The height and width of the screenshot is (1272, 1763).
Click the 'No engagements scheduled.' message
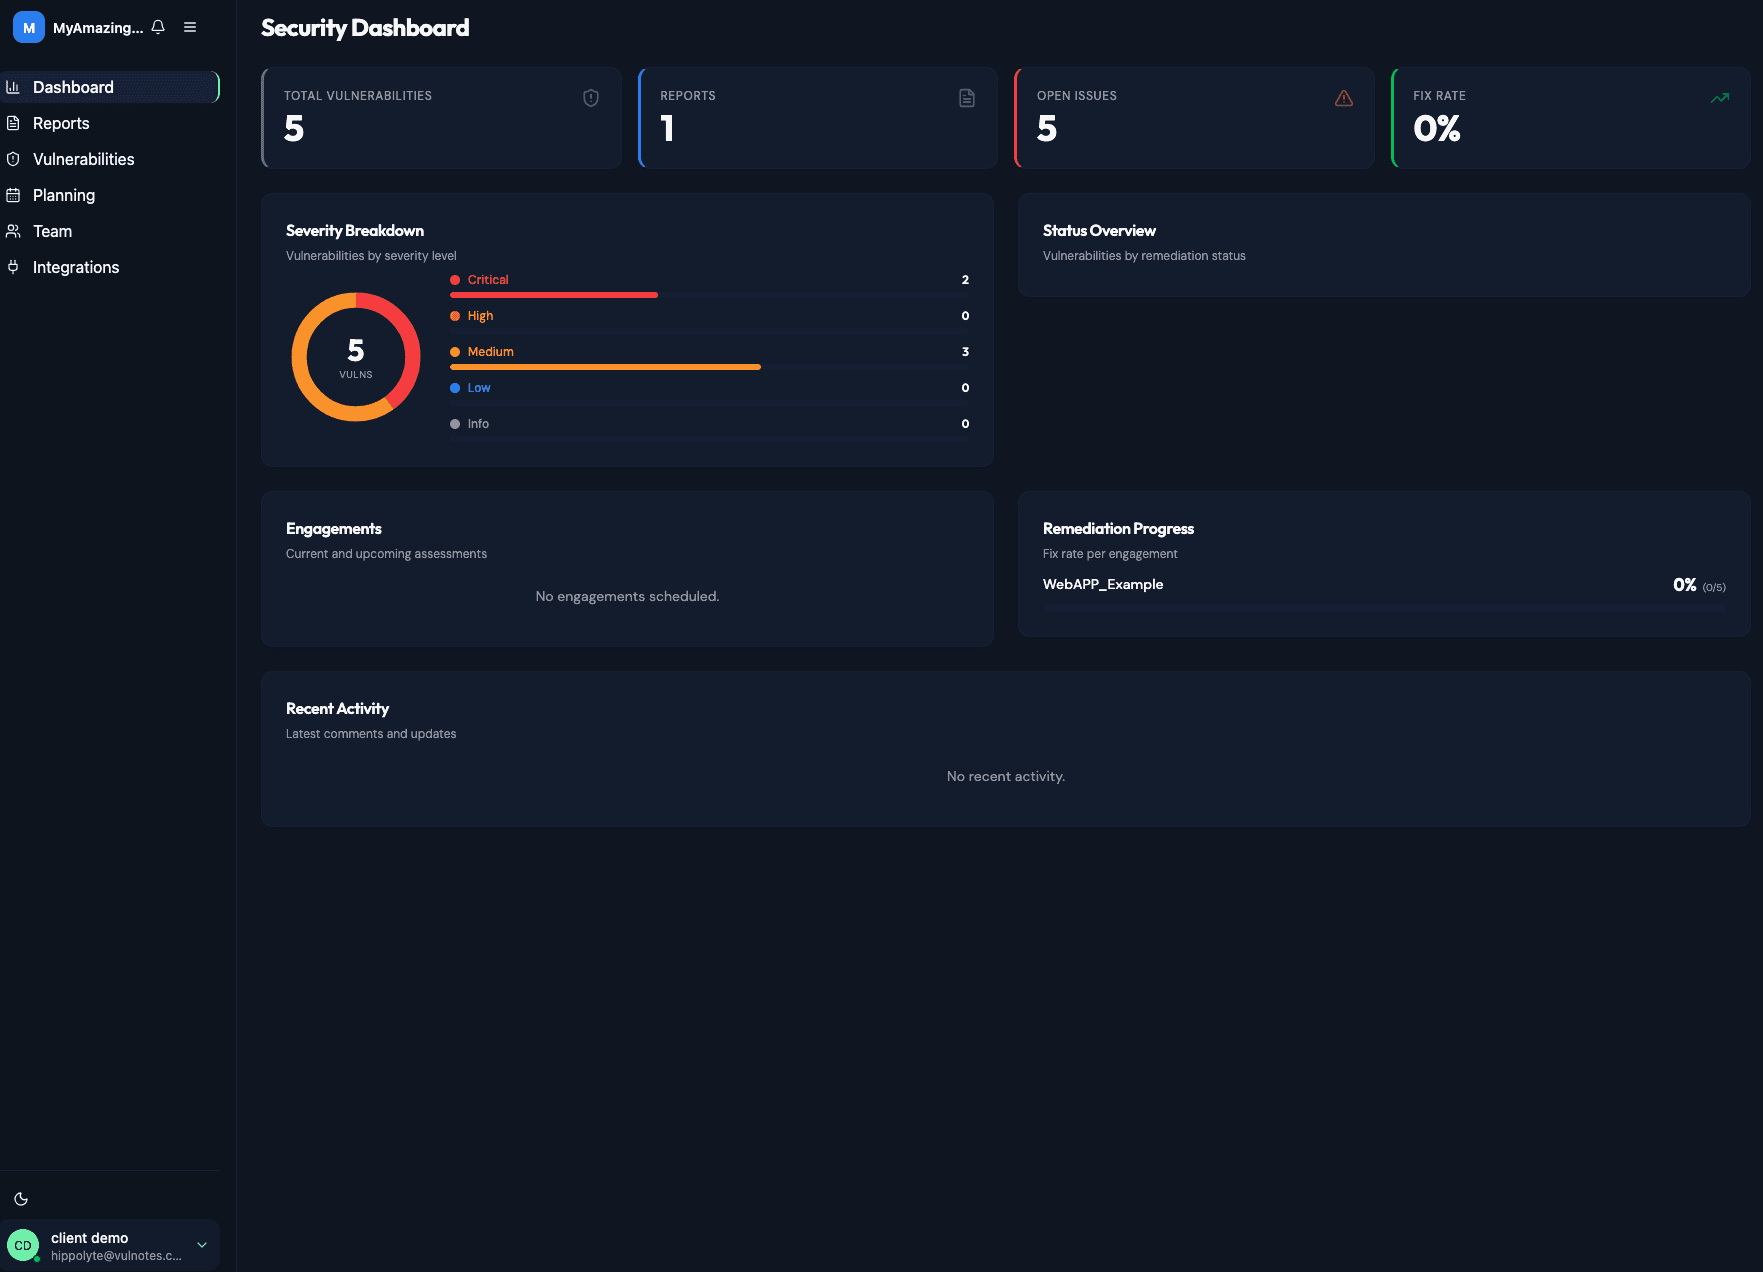pos(627,596)
